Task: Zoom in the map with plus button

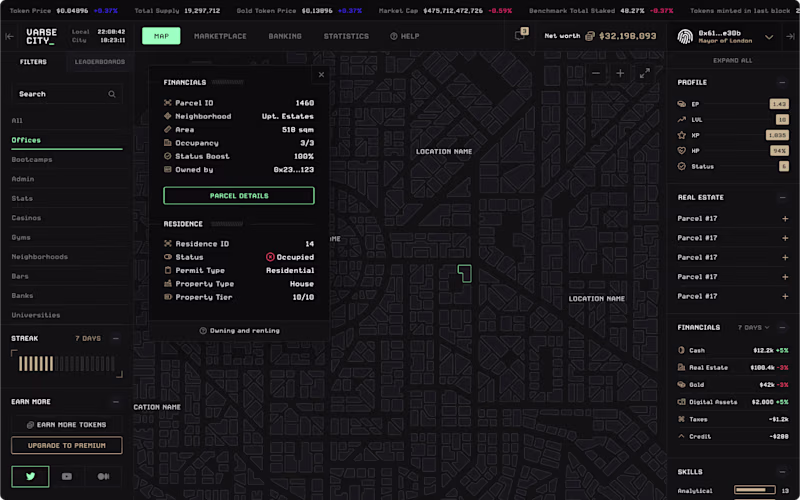Action: pos(620,73)
